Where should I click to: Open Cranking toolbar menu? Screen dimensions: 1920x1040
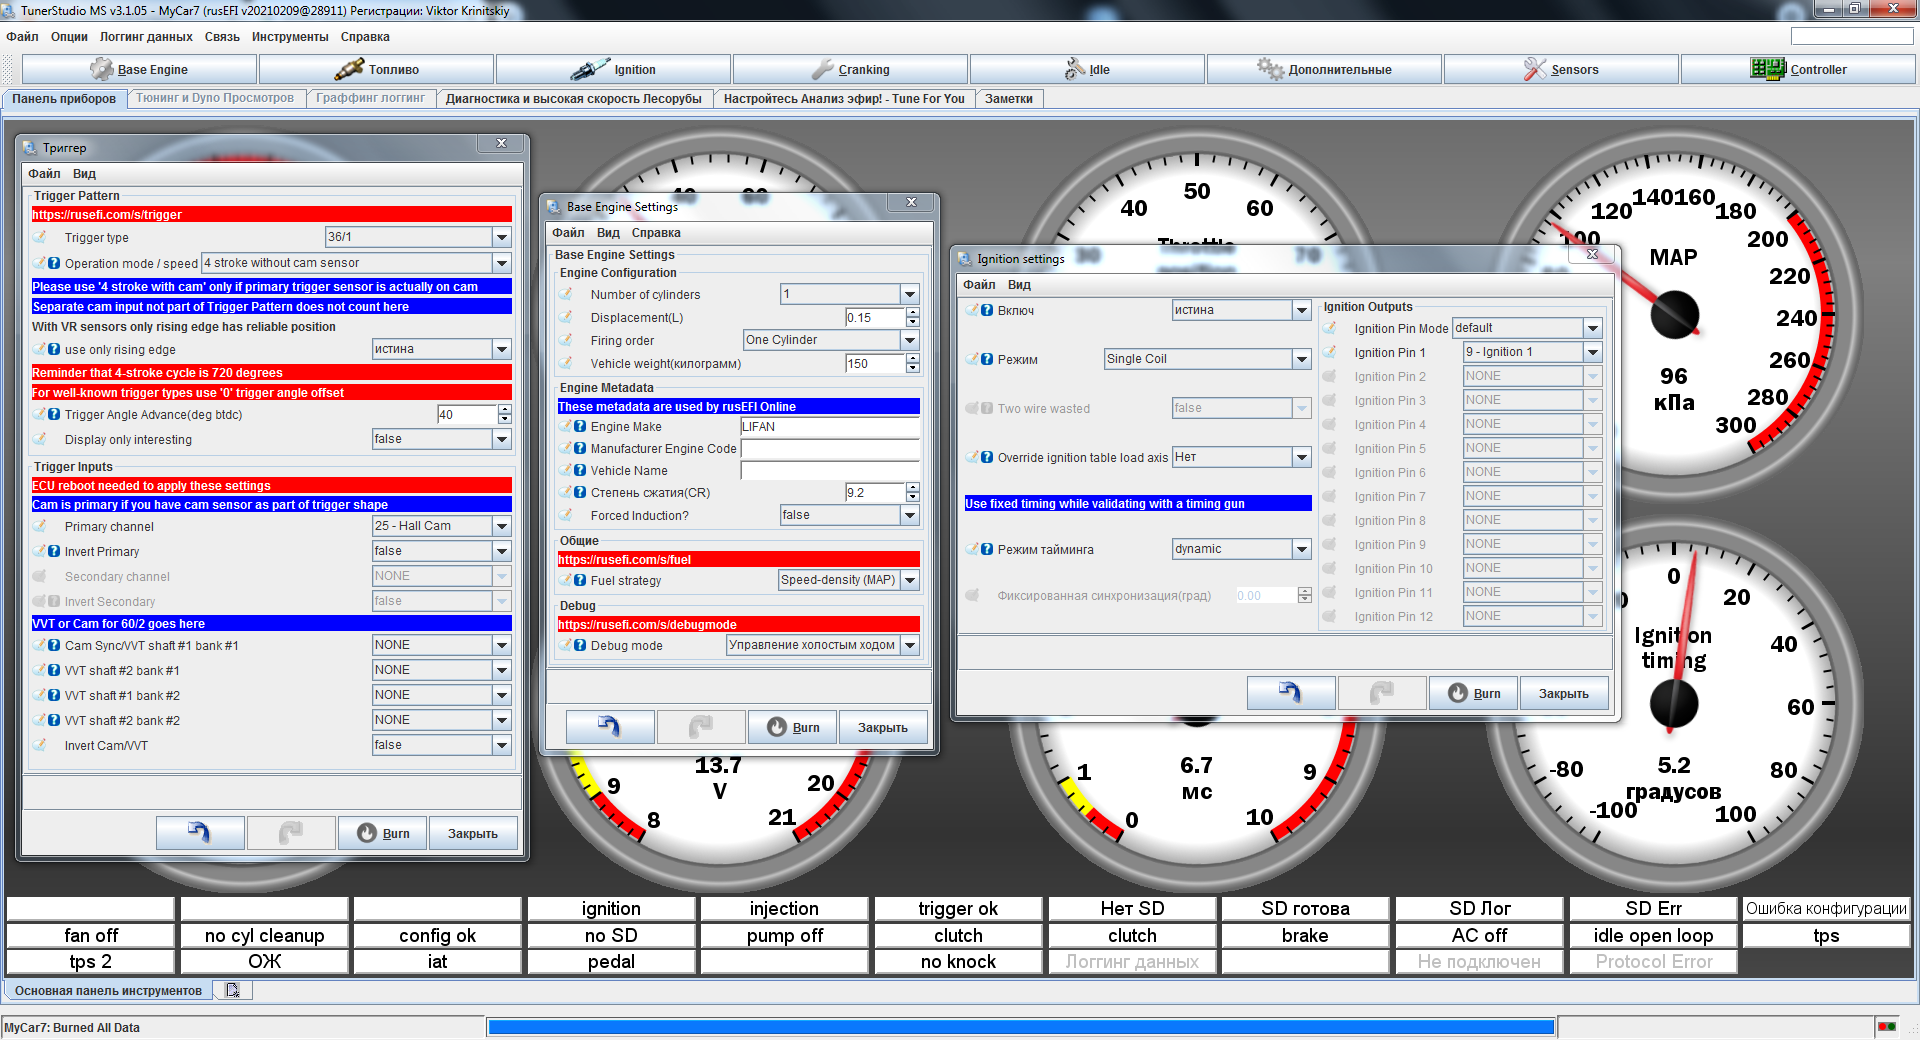click(850, 69)
